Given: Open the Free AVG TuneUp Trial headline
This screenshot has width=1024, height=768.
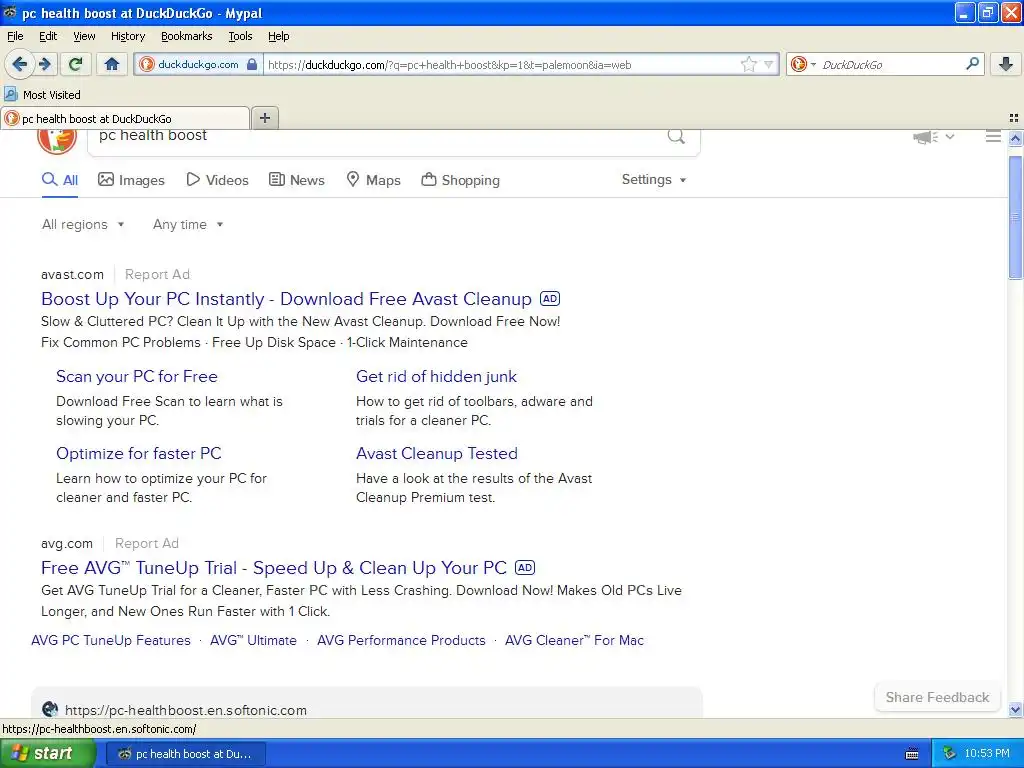Looking at the screenshot, I should point(274,568).
